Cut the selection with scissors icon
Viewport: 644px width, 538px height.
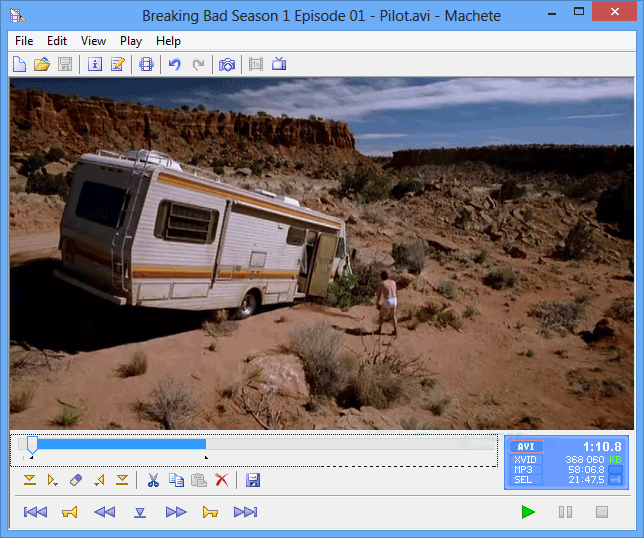[153, 481]
